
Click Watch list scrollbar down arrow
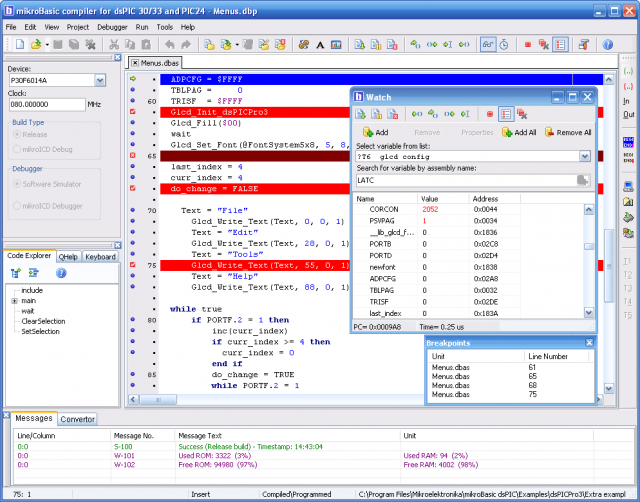pos(589,313)
